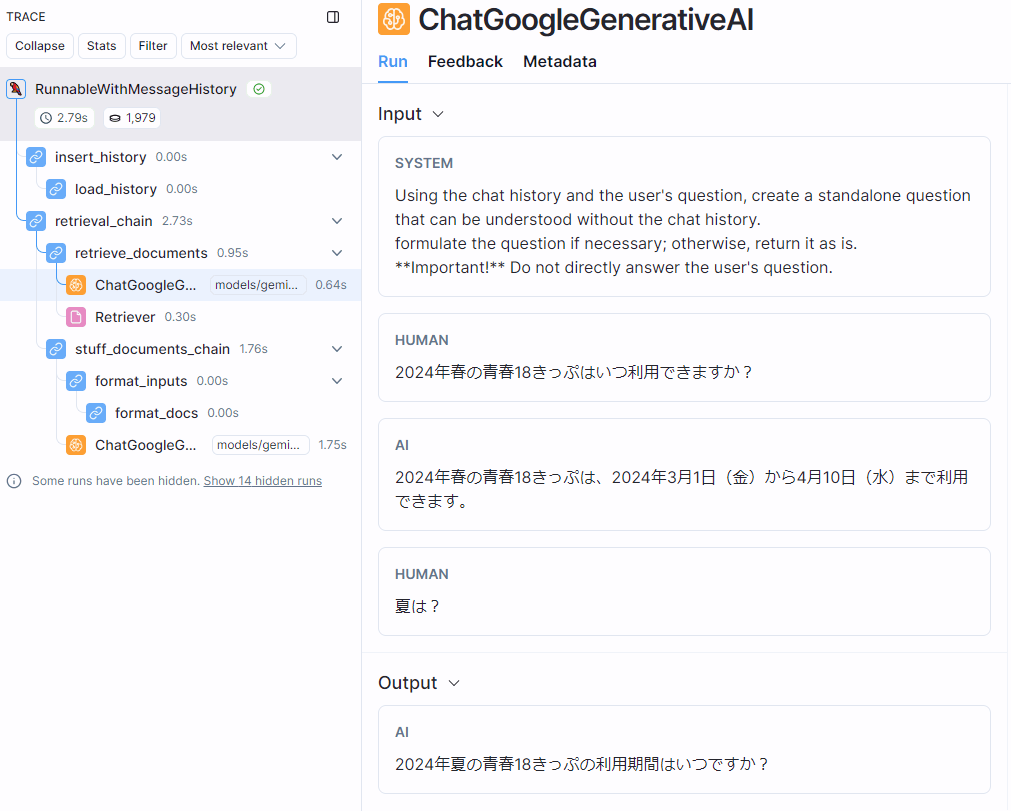Open the Most relevant sort dropdown
The width and height of the screenshot is (1011, 811).
239,46
